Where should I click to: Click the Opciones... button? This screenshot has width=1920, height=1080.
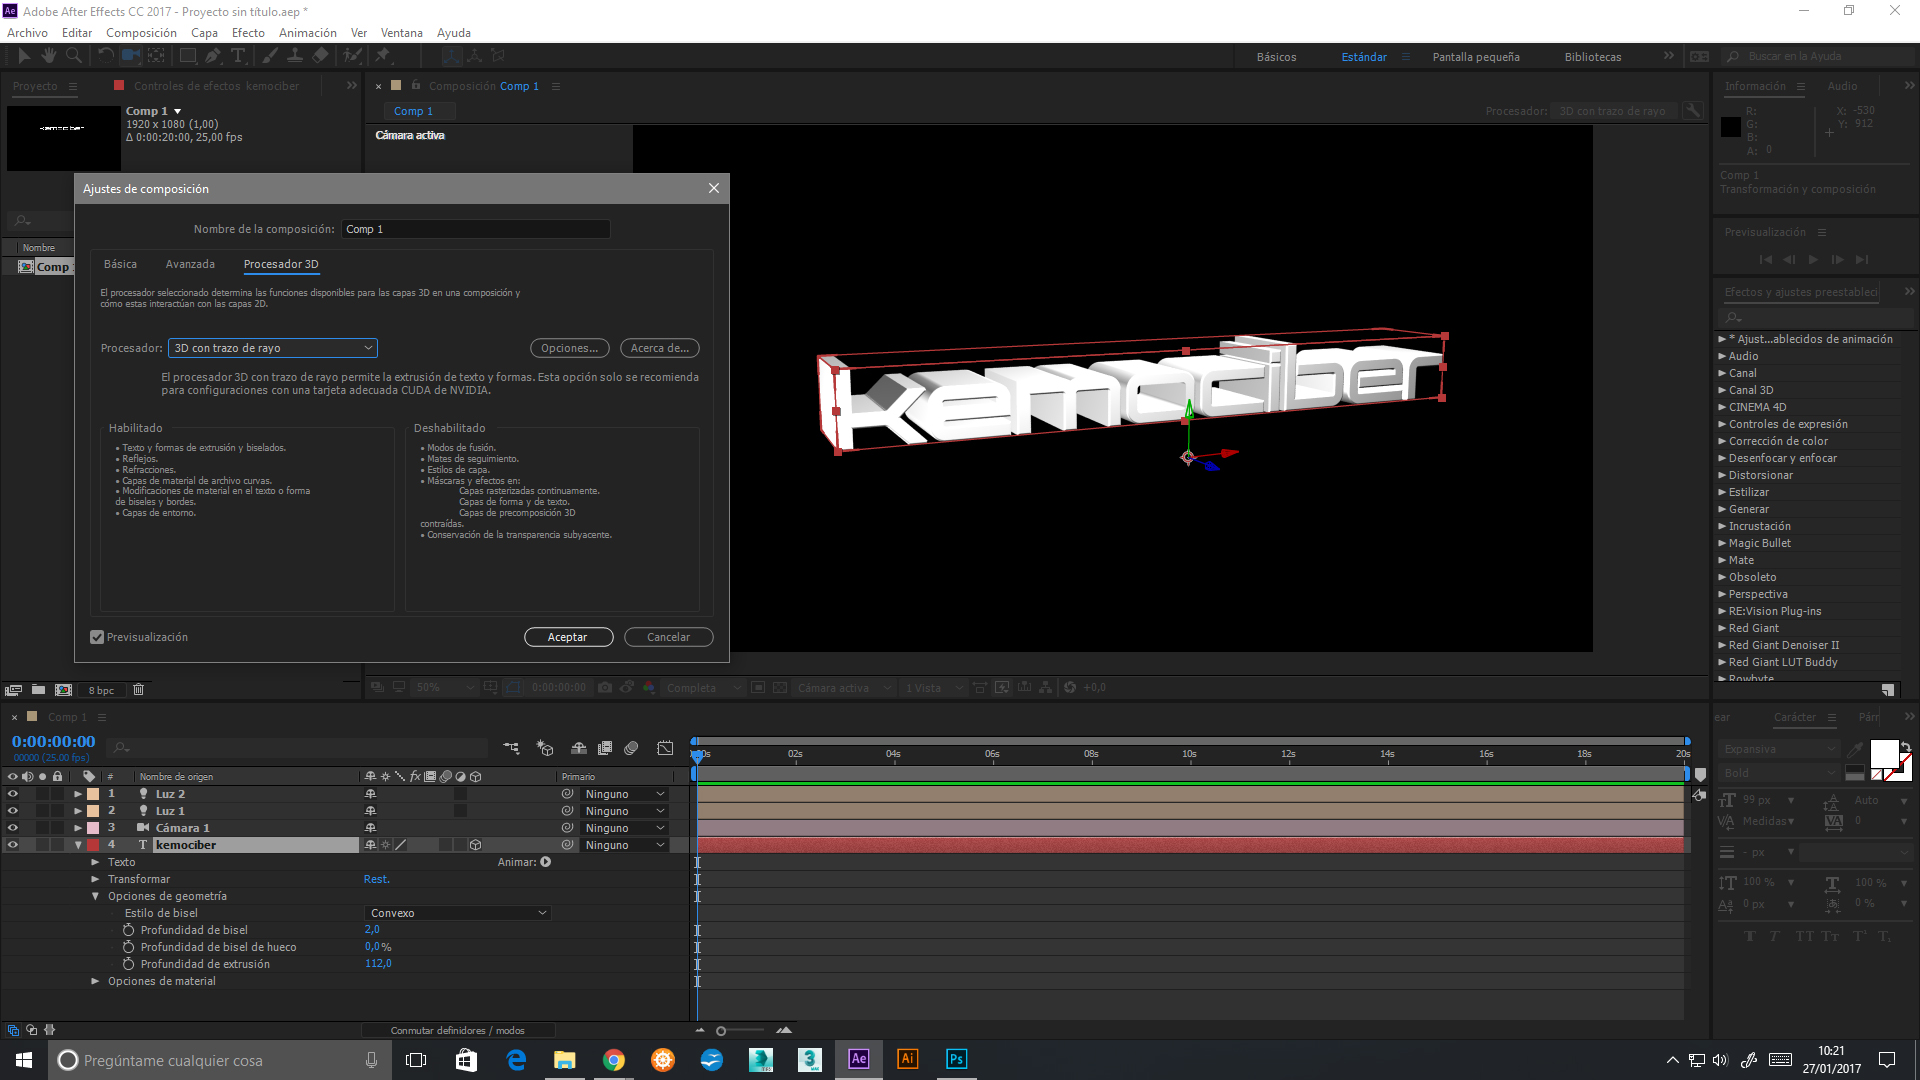[x=569, y=348]
